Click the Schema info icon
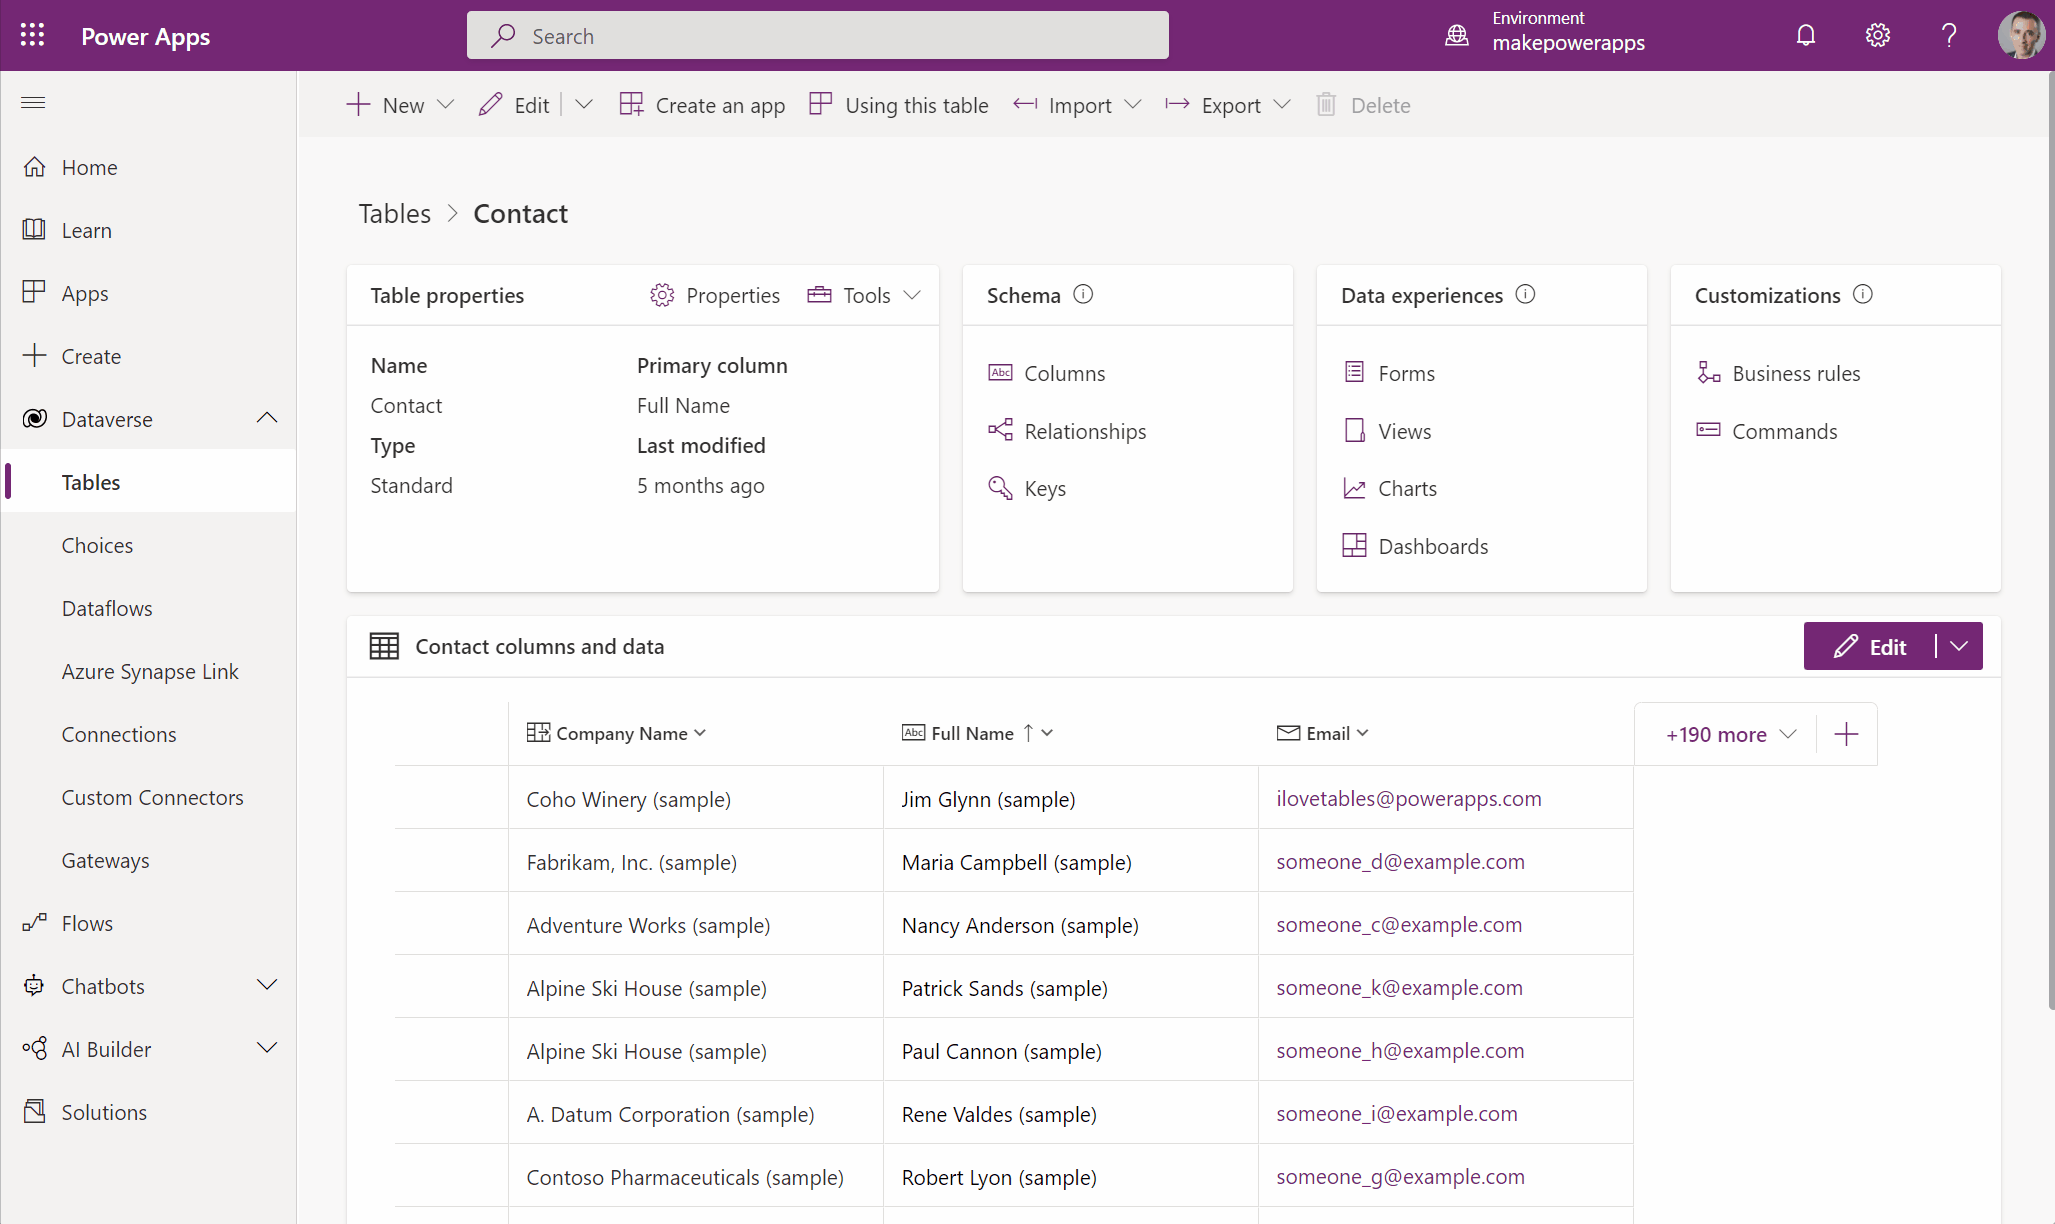 click(x=1083, y=294)
